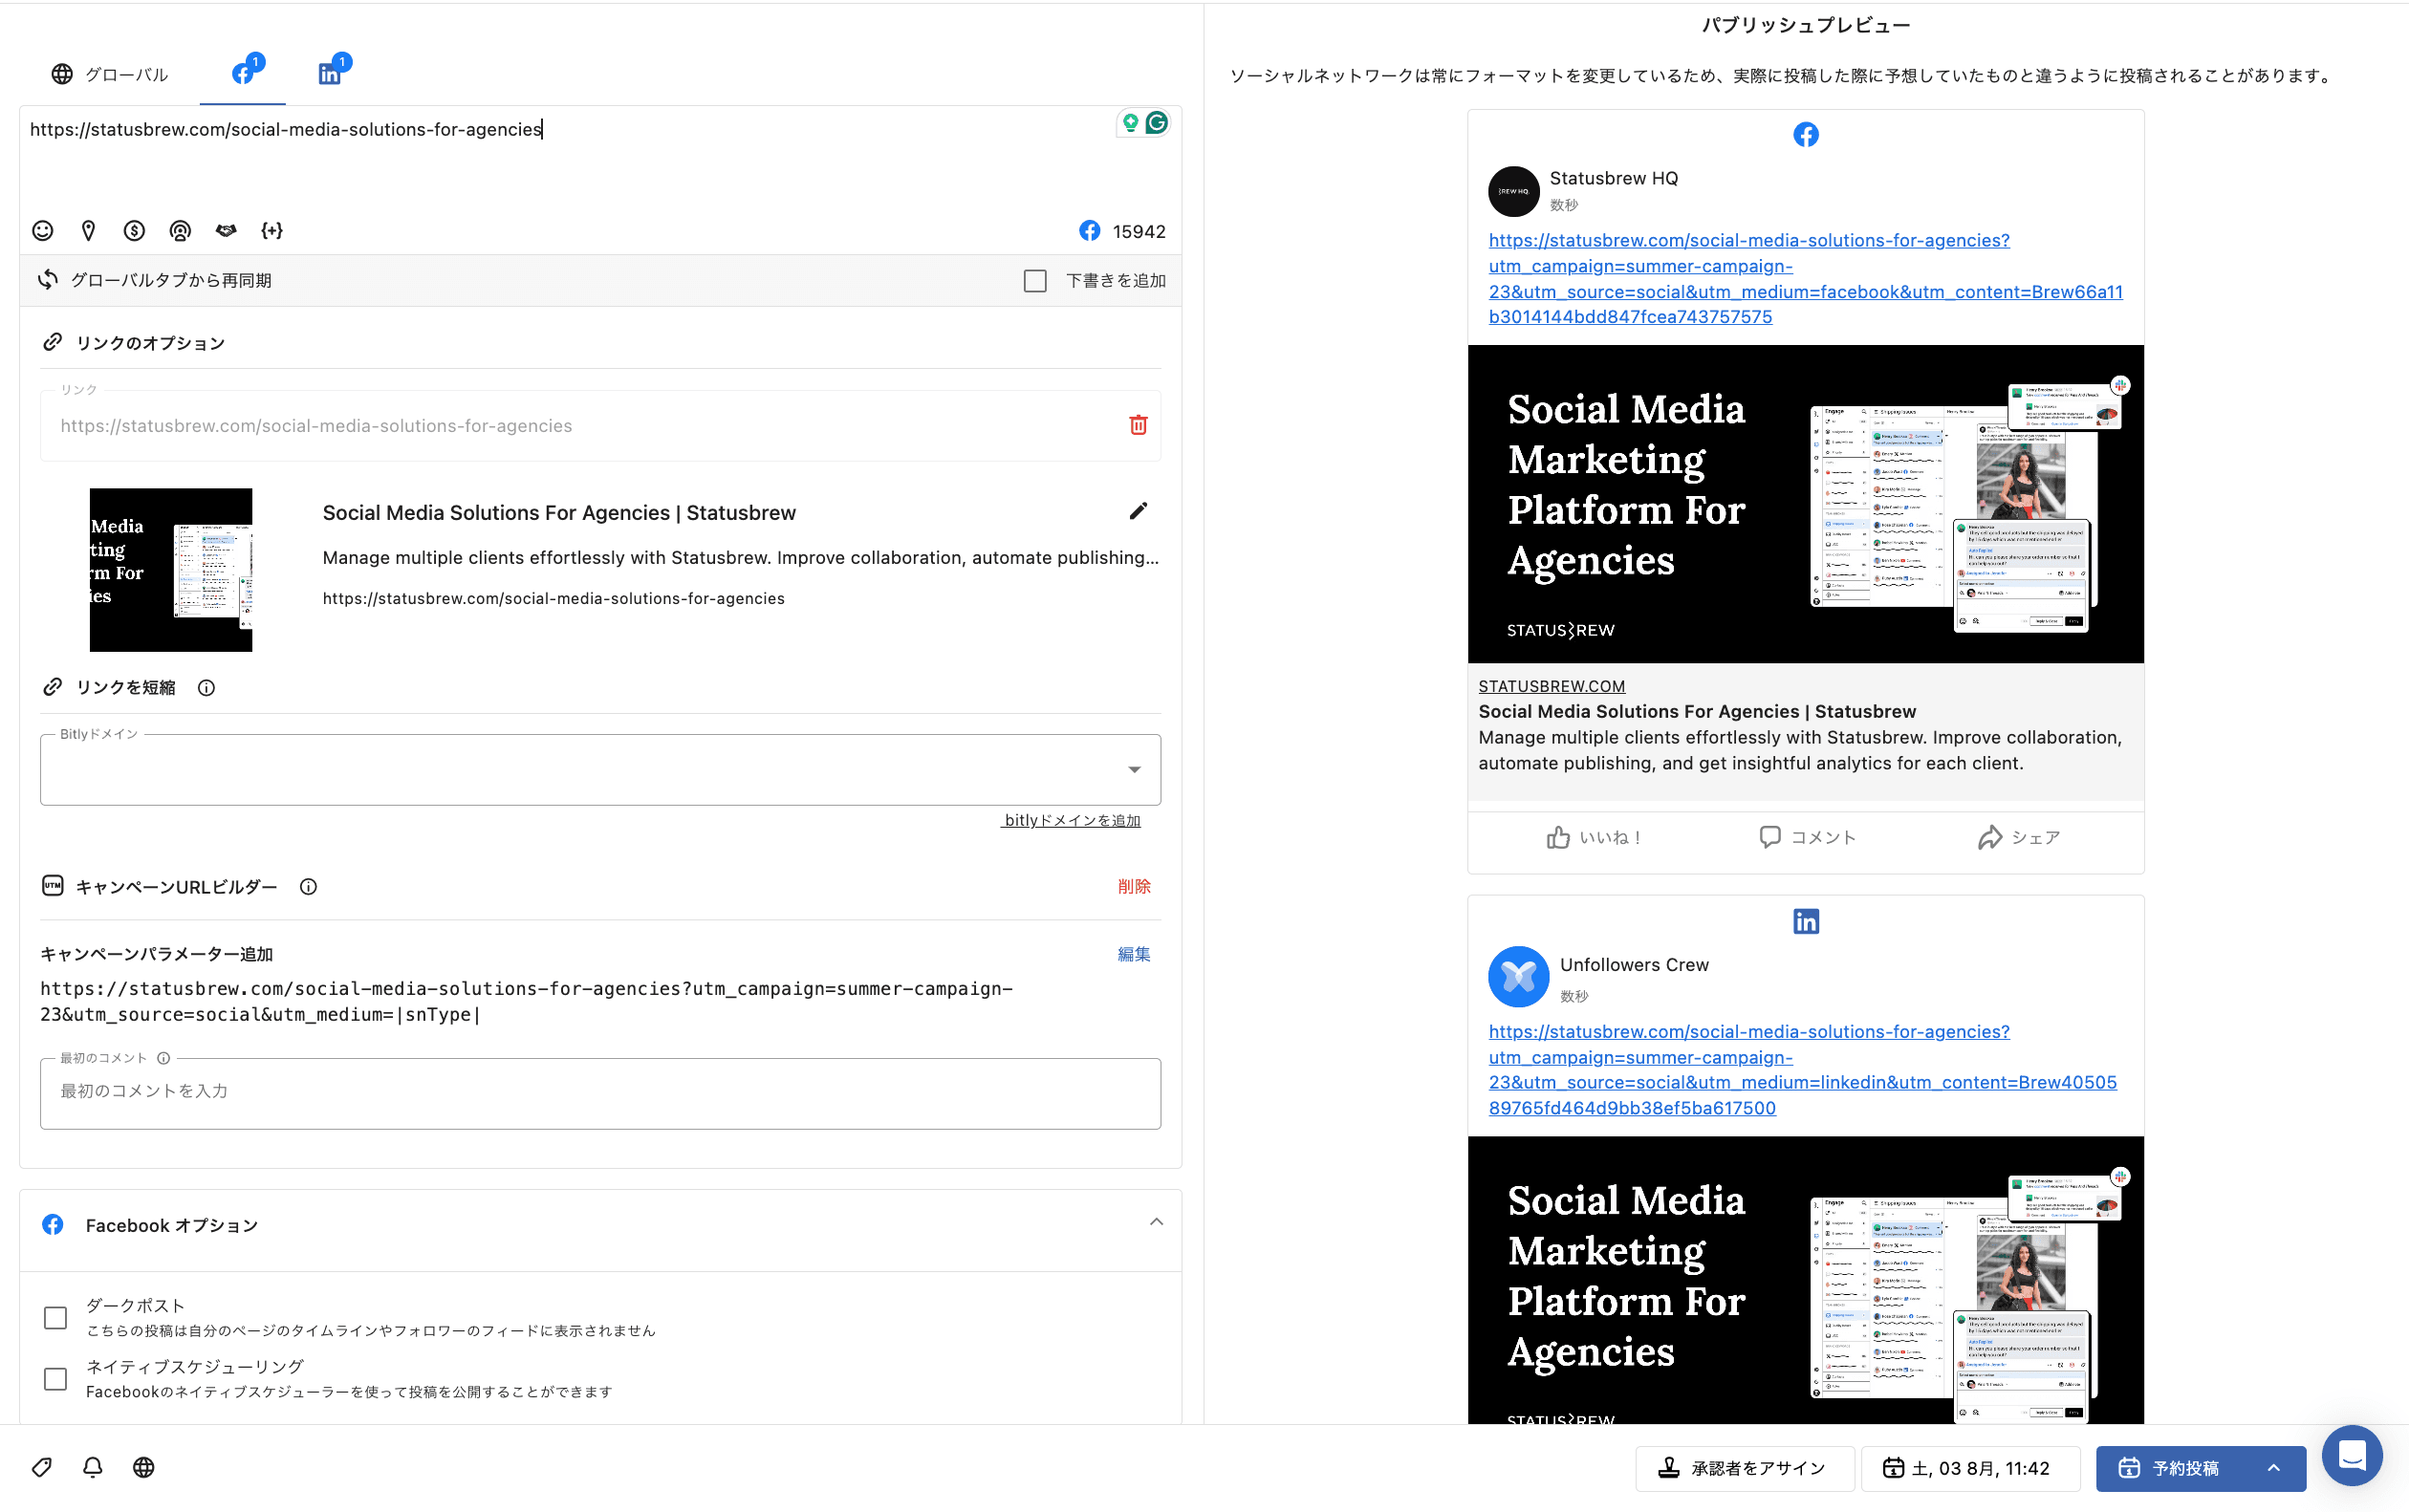Open the Bitlyドメイン dropdown
The image size is (2409, 1512).
pos(600,769)
